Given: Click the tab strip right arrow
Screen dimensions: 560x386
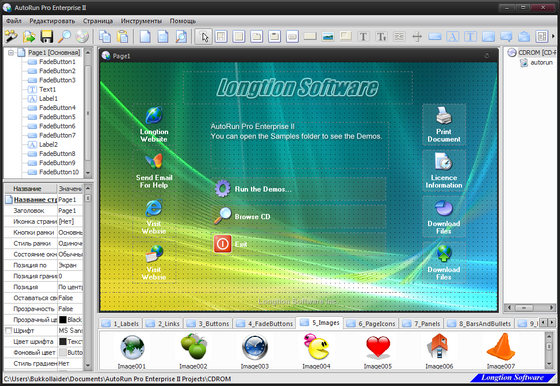Looking at the screenshot, I should click(x=552, y=323).
